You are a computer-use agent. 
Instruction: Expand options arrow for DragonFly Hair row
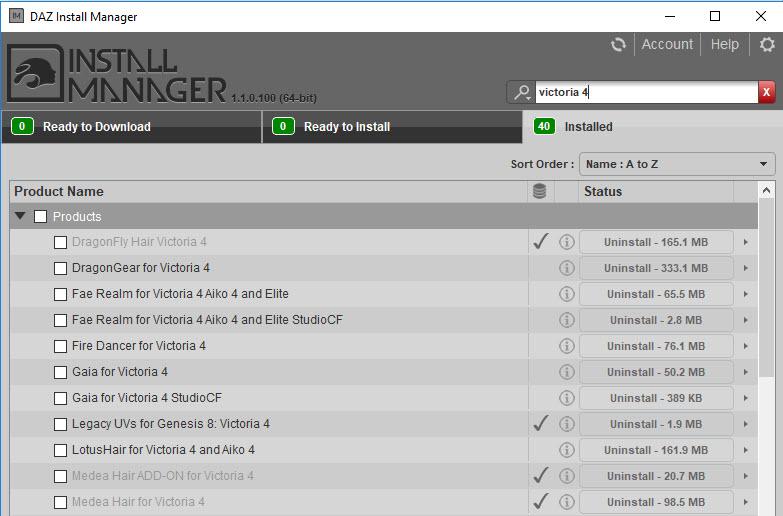click(746, 242)
